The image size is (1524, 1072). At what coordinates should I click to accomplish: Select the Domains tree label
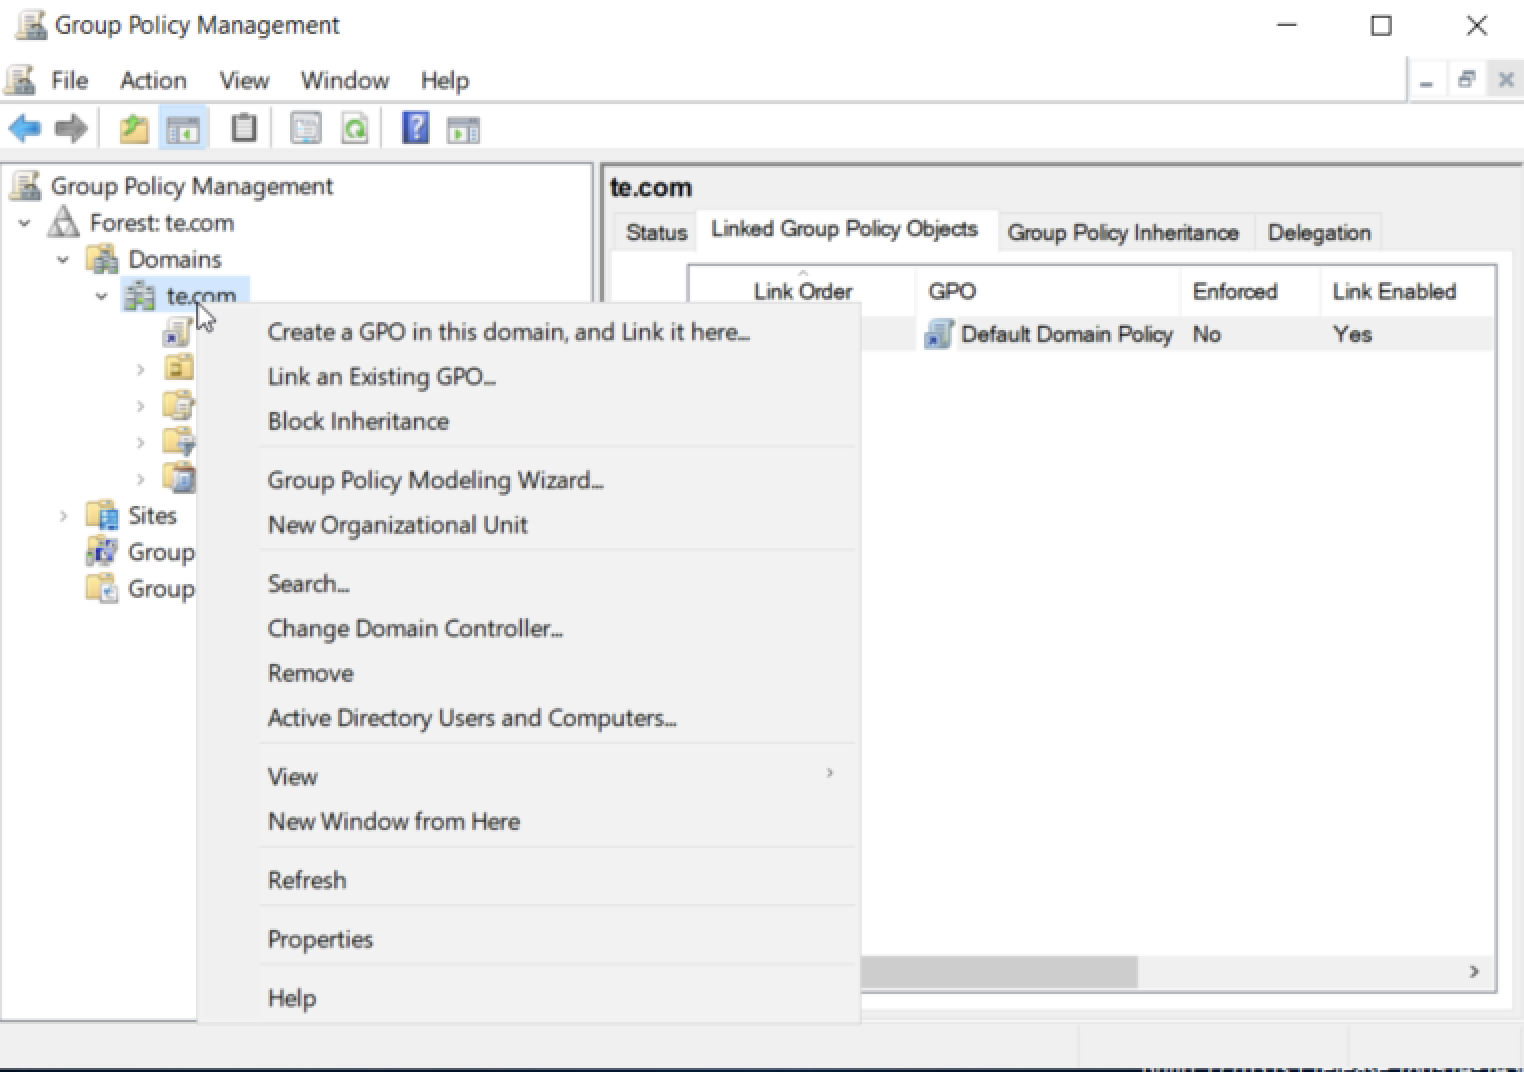click(175, 259)
